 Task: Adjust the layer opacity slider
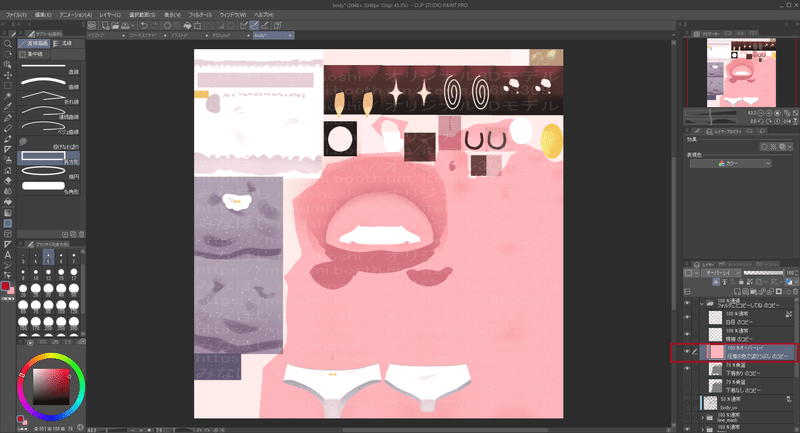click(x=763, y=273)
